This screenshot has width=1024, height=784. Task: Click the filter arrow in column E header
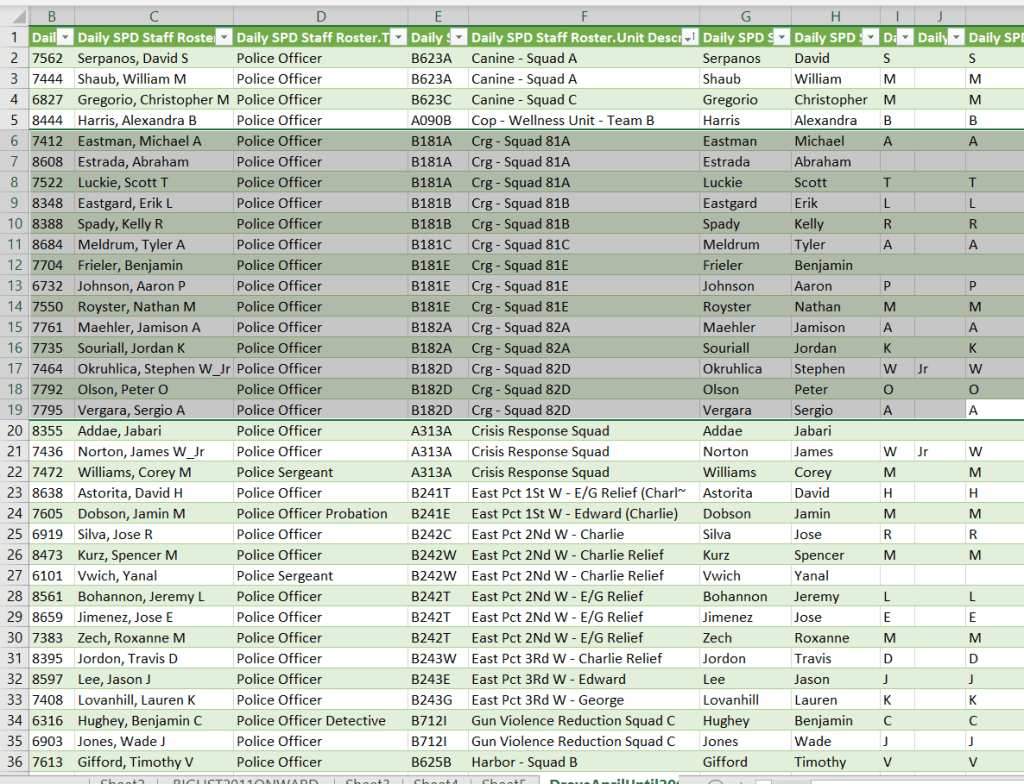[457, 37]
